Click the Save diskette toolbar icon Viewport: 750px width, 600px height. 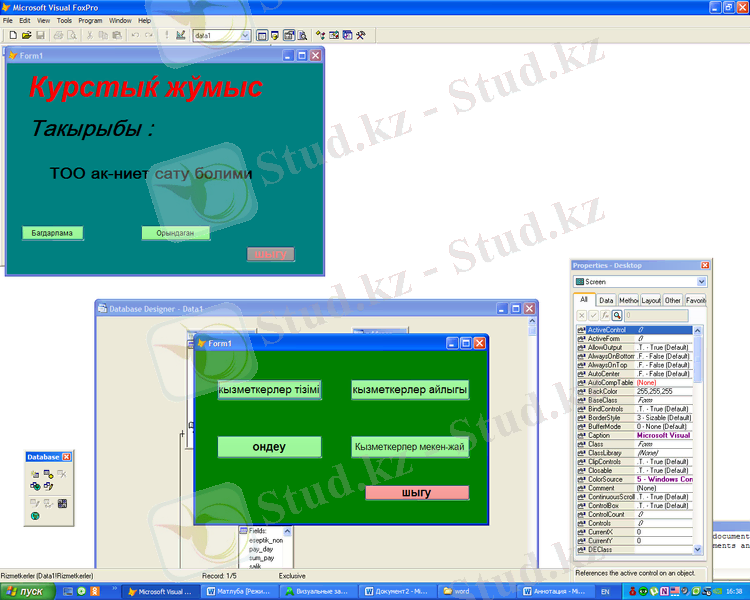click(41, 35)
